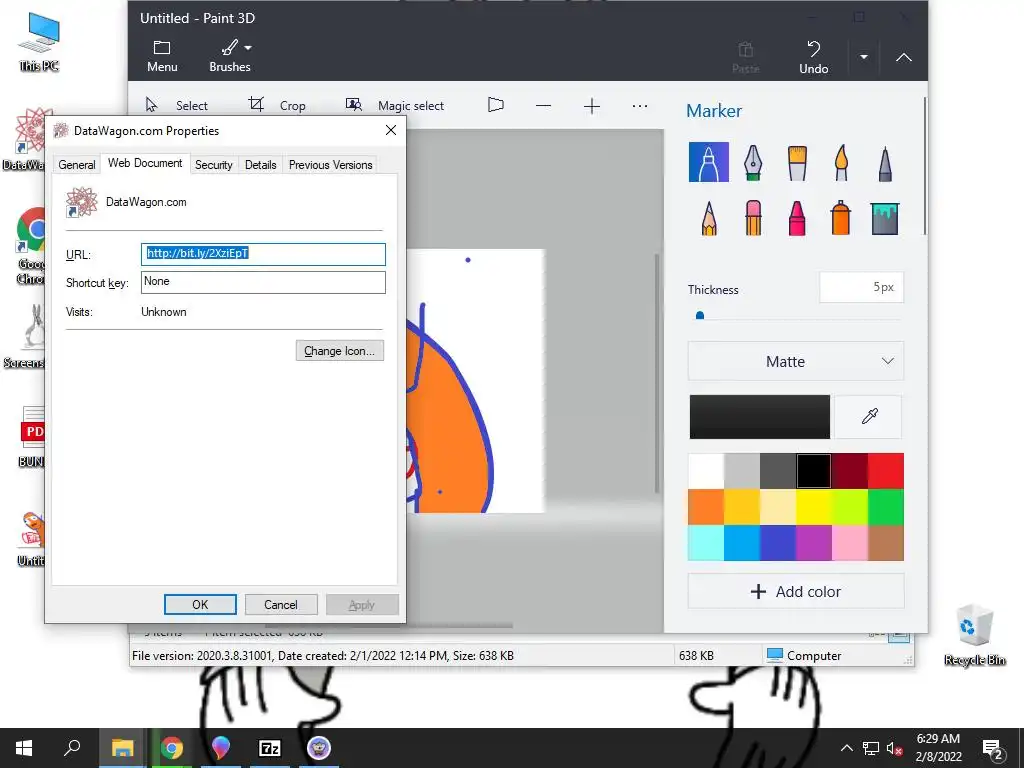Switch to Paint 3D in taskbar
Viewport: 1024px width, 768px height.
click(x=221, y=748)
